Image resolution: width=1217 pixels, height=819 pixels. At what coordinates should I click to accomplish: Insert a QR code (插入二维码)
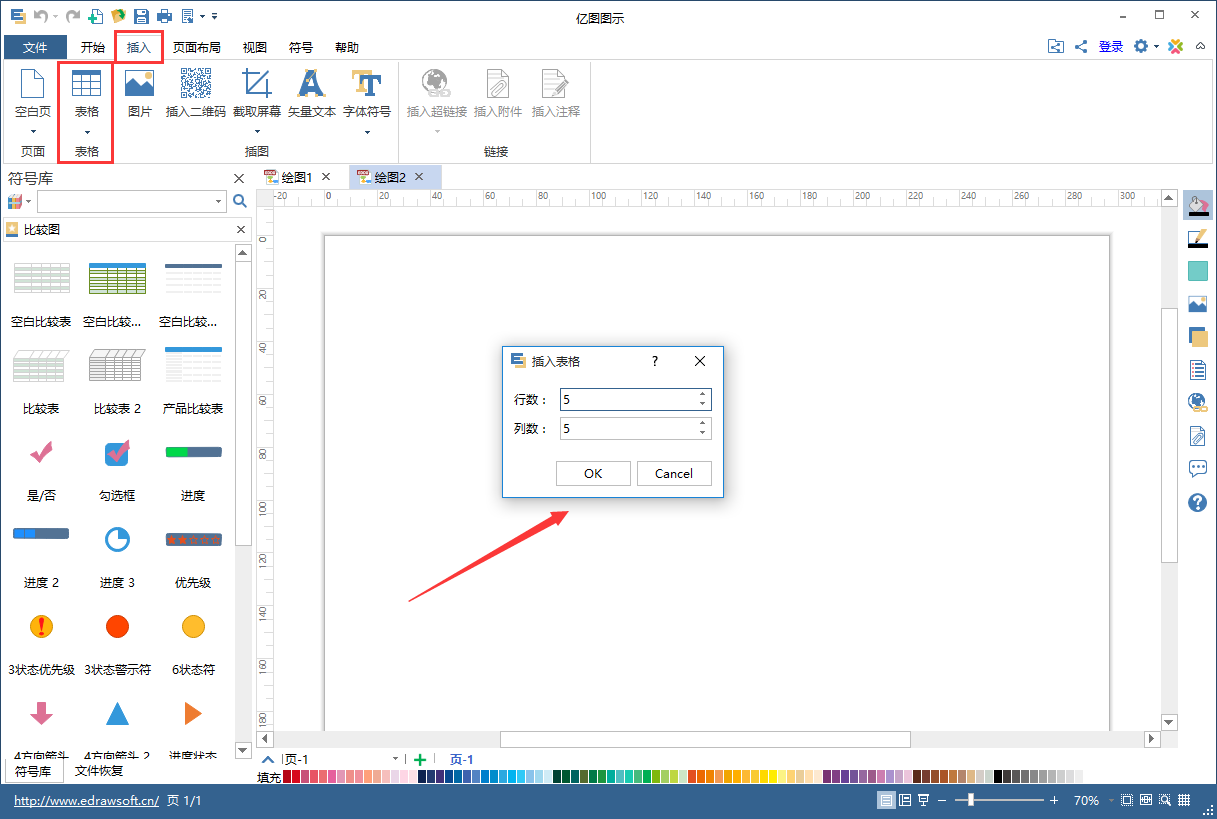click(x=196, y=93)
